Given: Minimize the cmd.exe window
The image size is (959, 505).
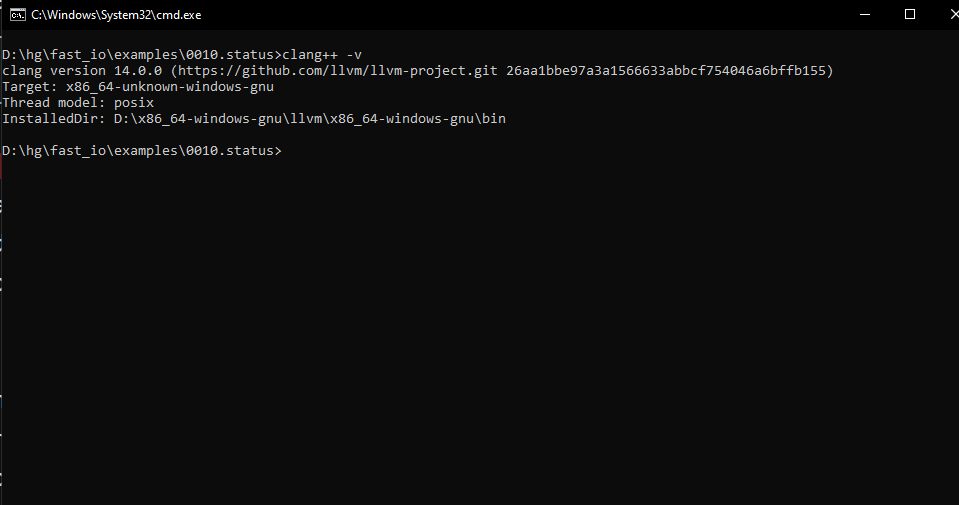Looking at the screenshot, I should click(x=865, y=15).
